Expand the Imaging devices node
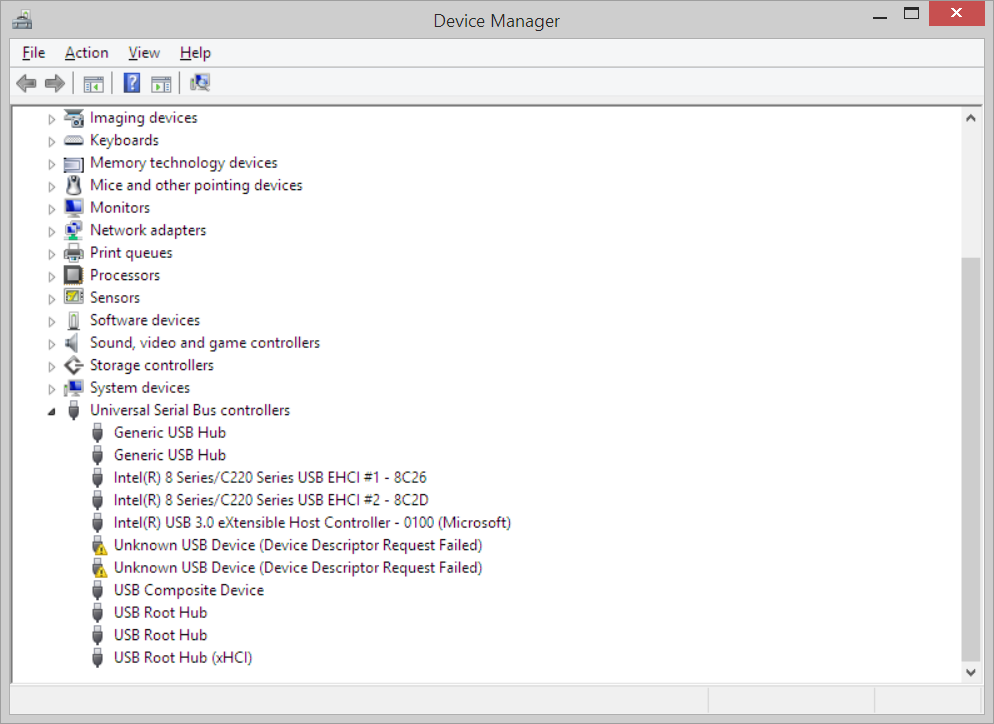This screenshot has height=724, width=994. 51,119
